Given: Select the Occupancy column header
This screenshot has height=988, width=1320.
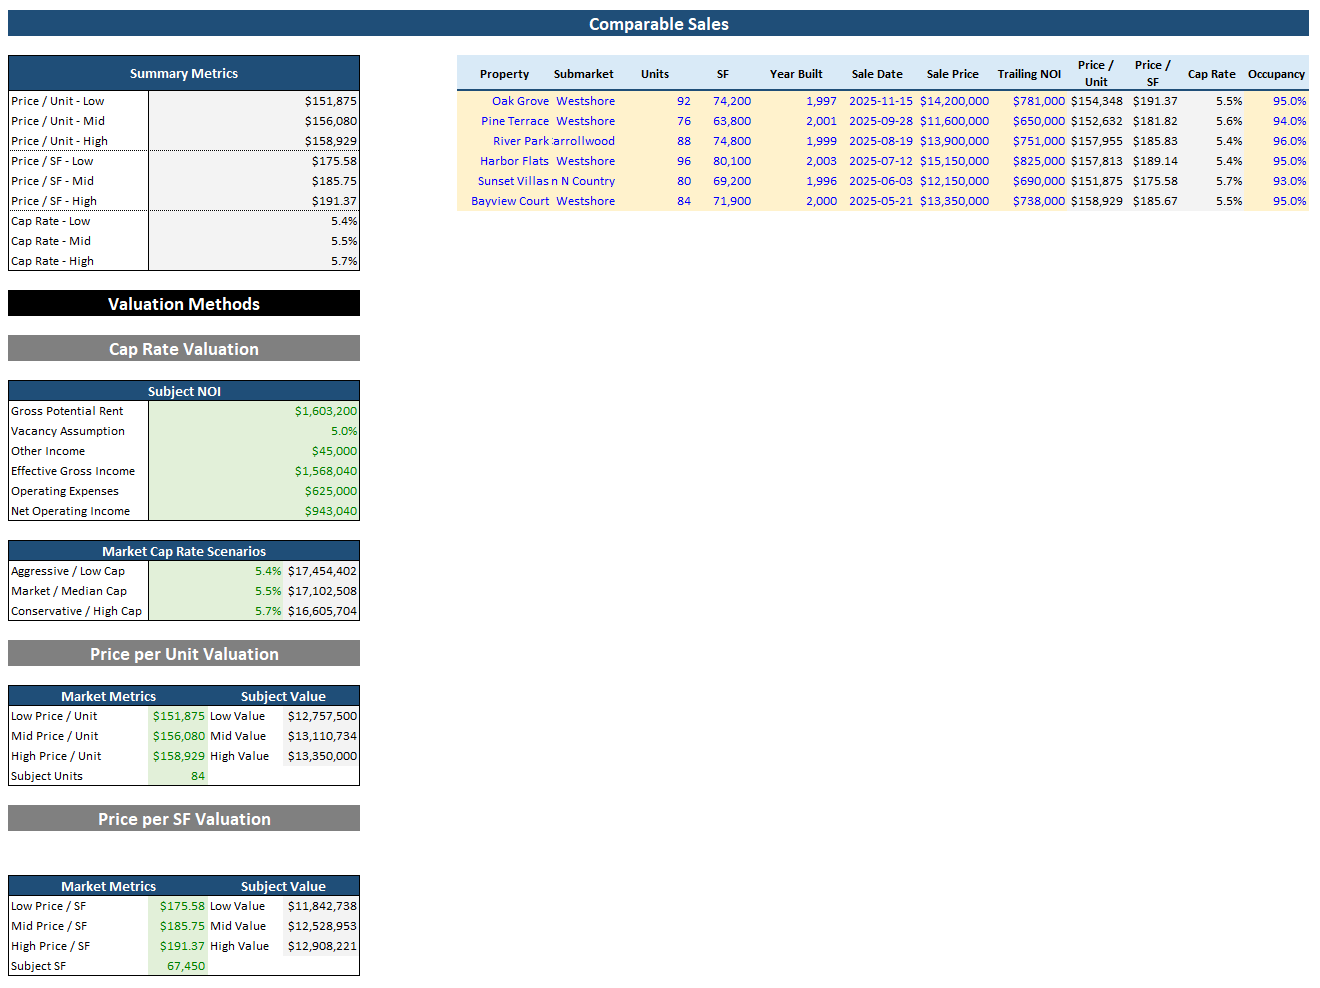Looking at the screenshot, I should (x=1276, y=73).
